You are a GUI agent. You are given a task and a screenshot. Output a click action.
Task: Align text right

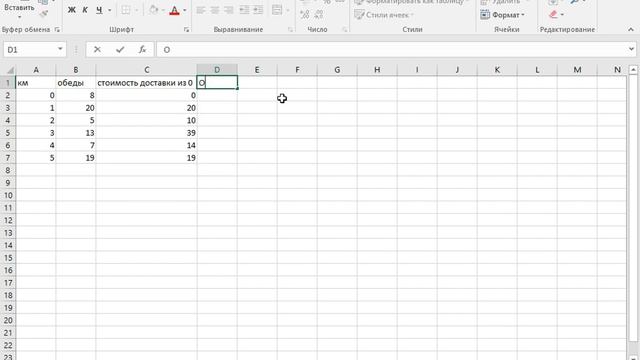tap(229, 10)
